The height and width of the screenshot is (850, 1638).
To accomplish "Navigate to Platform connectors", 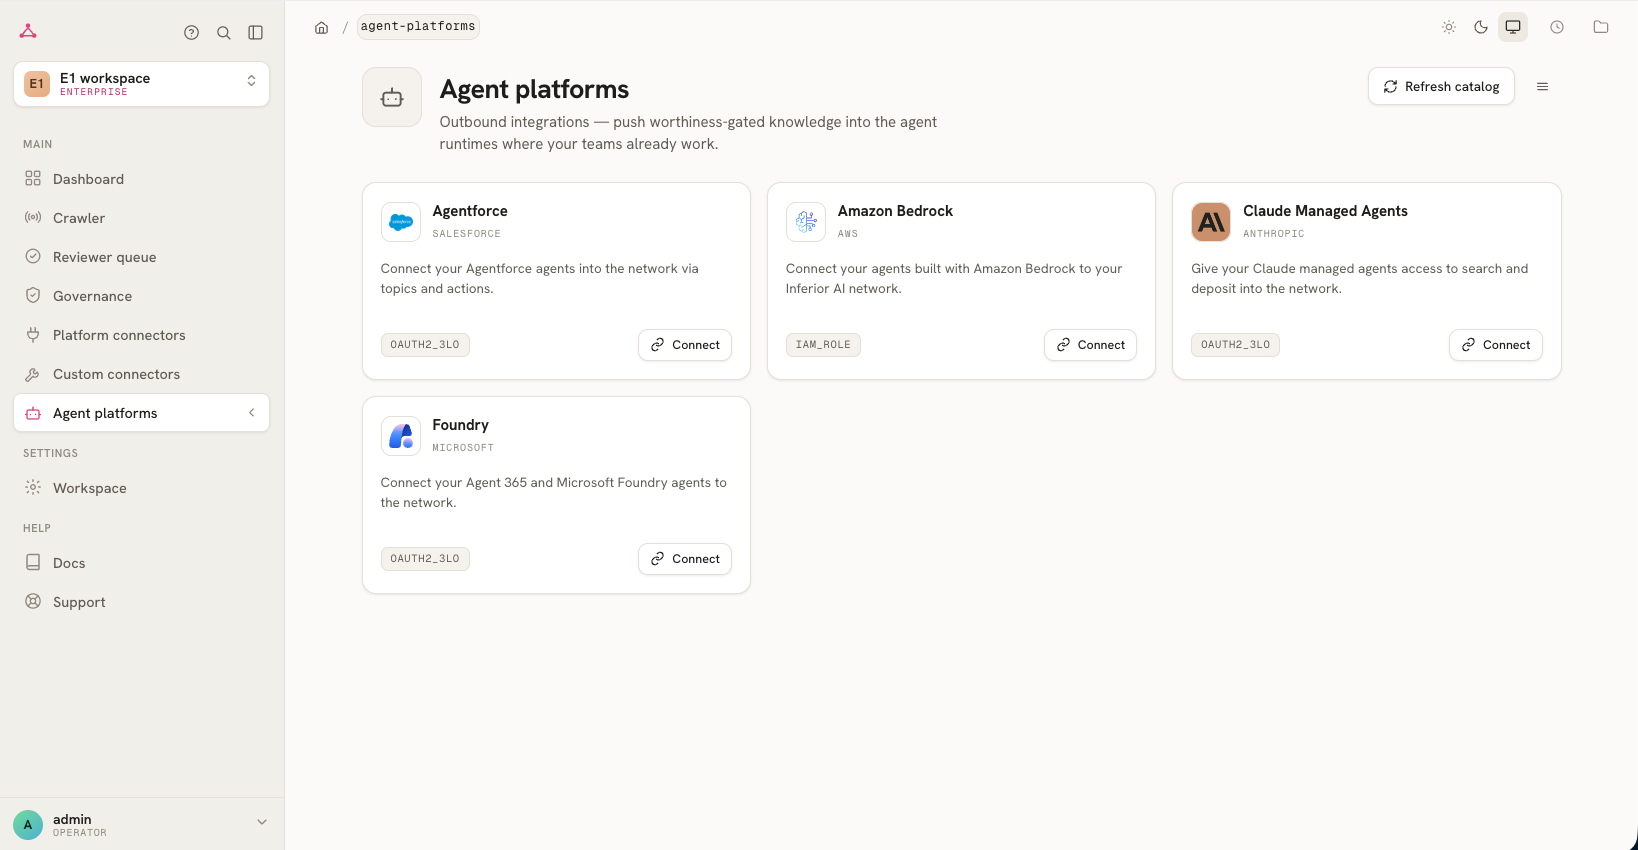I will click(142, 335).
